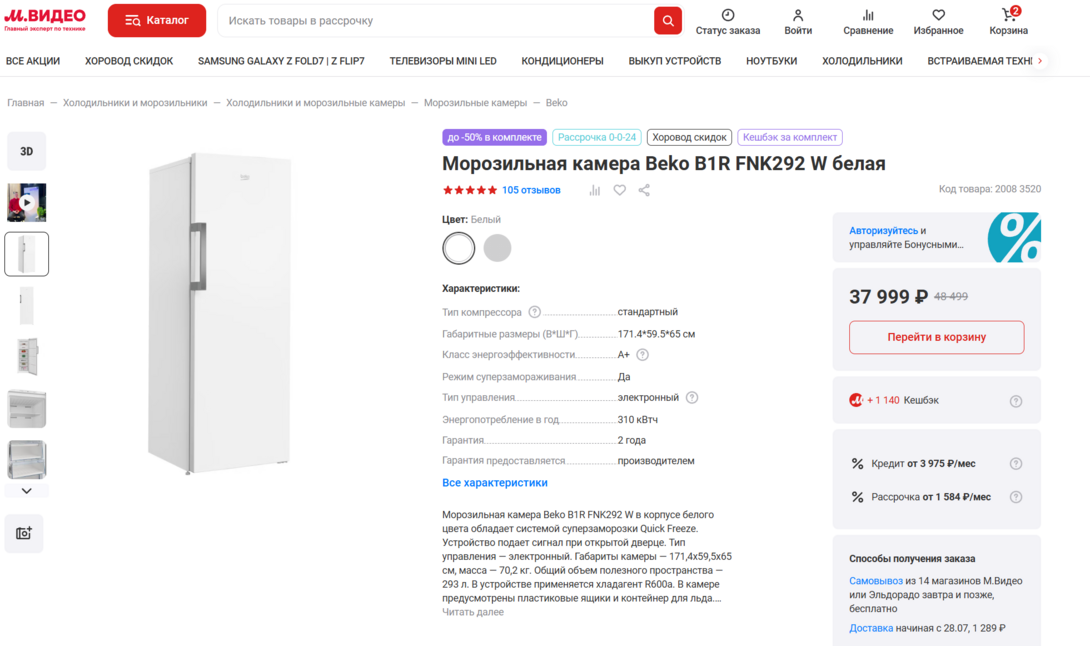Click the five-star rating

click(470, 190)
